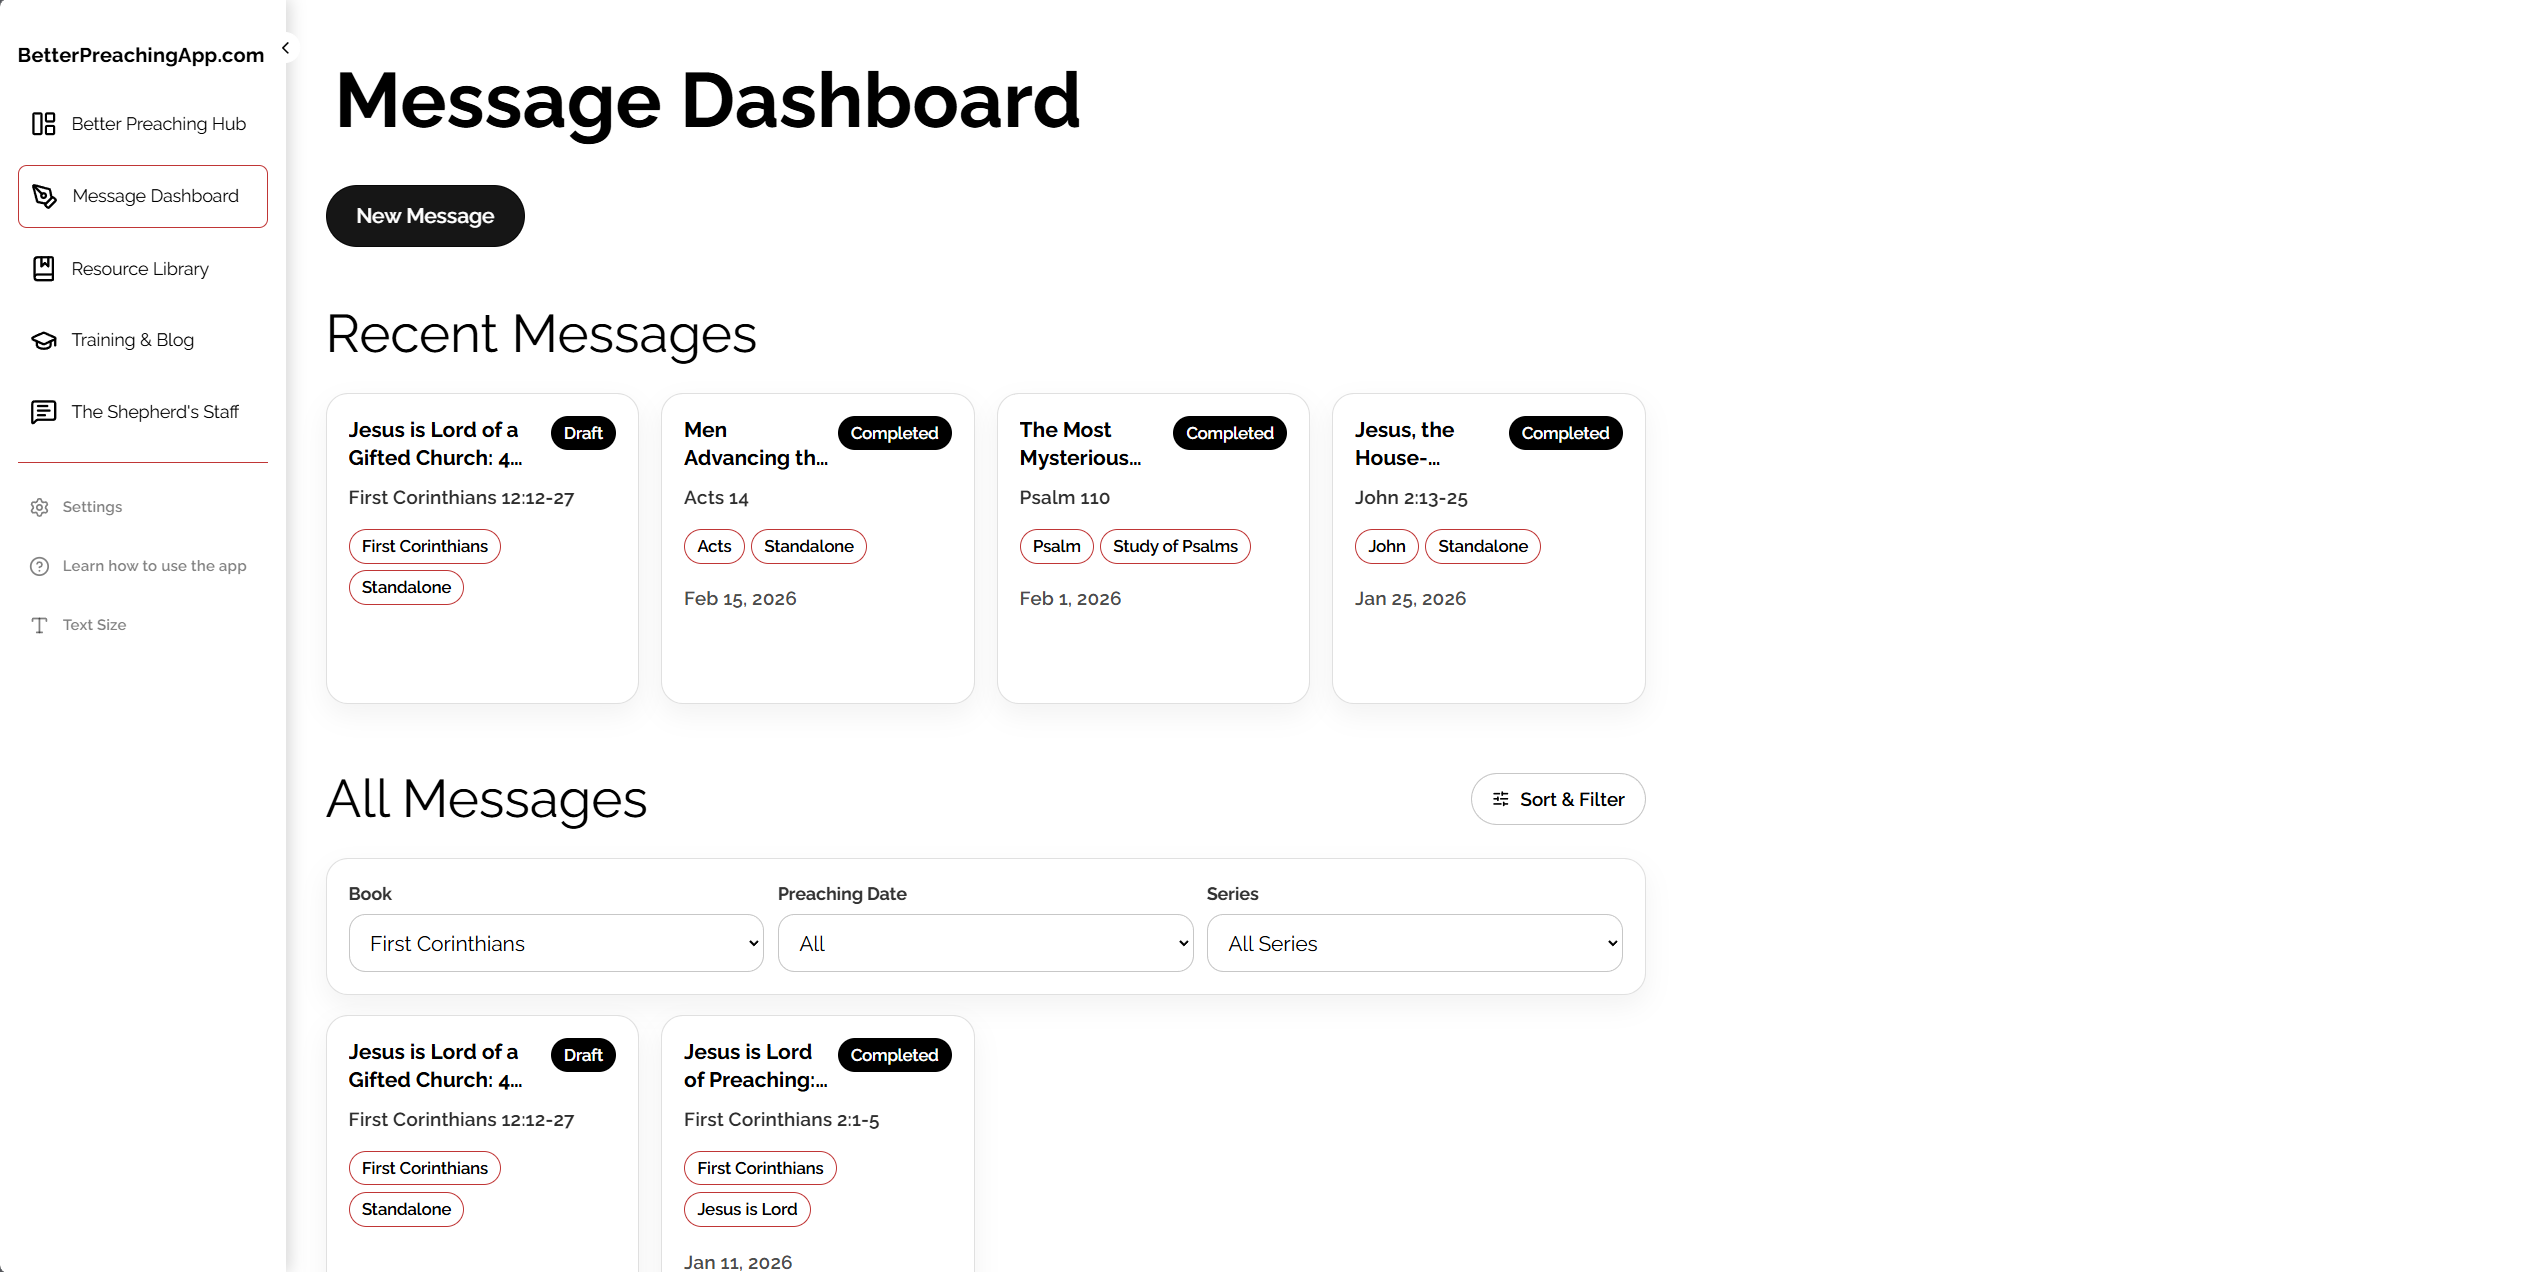Toggle the Sort & Filter panel
The image size is (2537, 1272).
[1557, 799]
